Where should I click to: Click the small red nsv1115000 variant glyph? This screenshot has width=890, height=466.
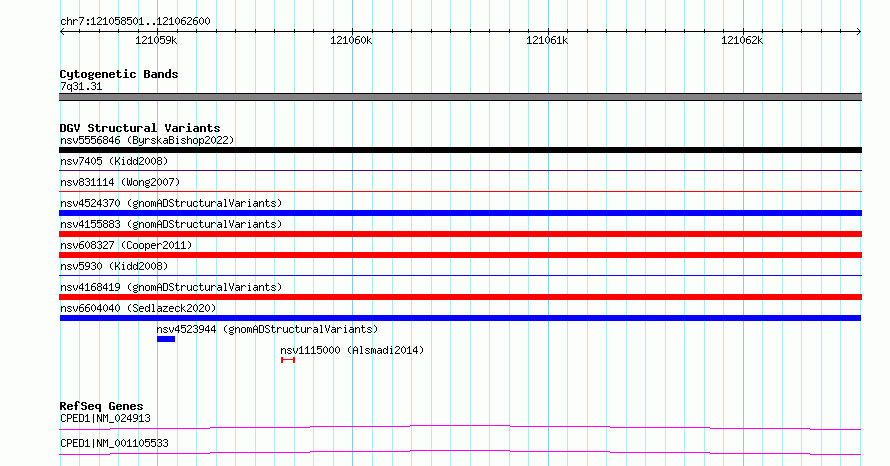[x=288, y=360]
